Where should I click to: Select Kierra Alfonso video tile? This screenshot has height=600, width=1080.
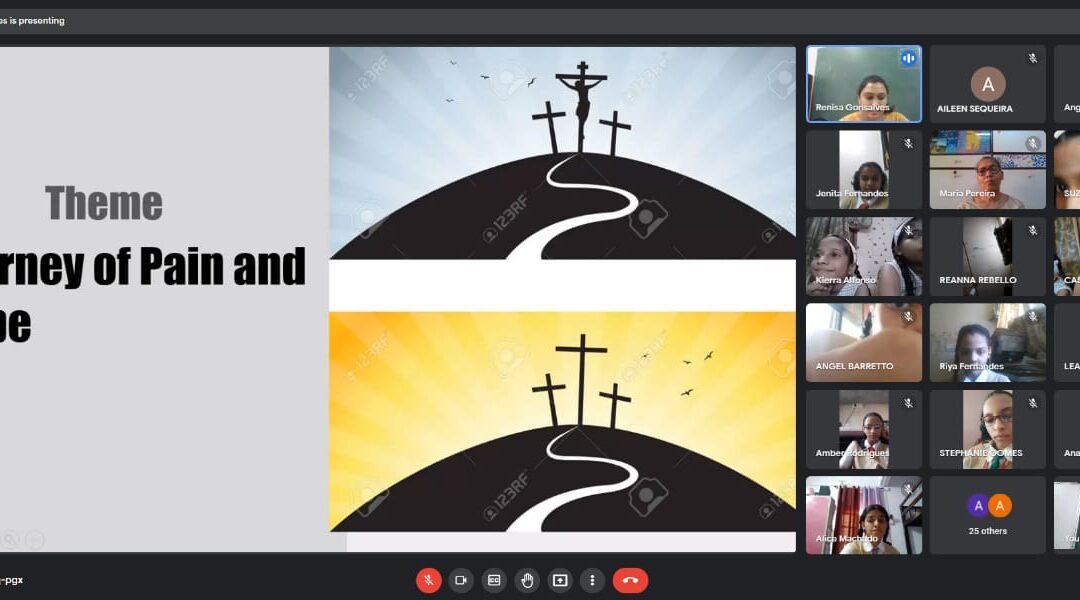tap(864, 257)
